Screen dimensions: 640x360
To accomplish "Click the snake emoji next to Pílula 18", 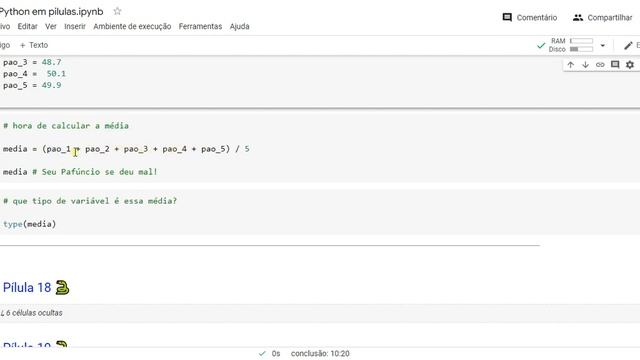I will pyautogui.click(x=62, y=287).
